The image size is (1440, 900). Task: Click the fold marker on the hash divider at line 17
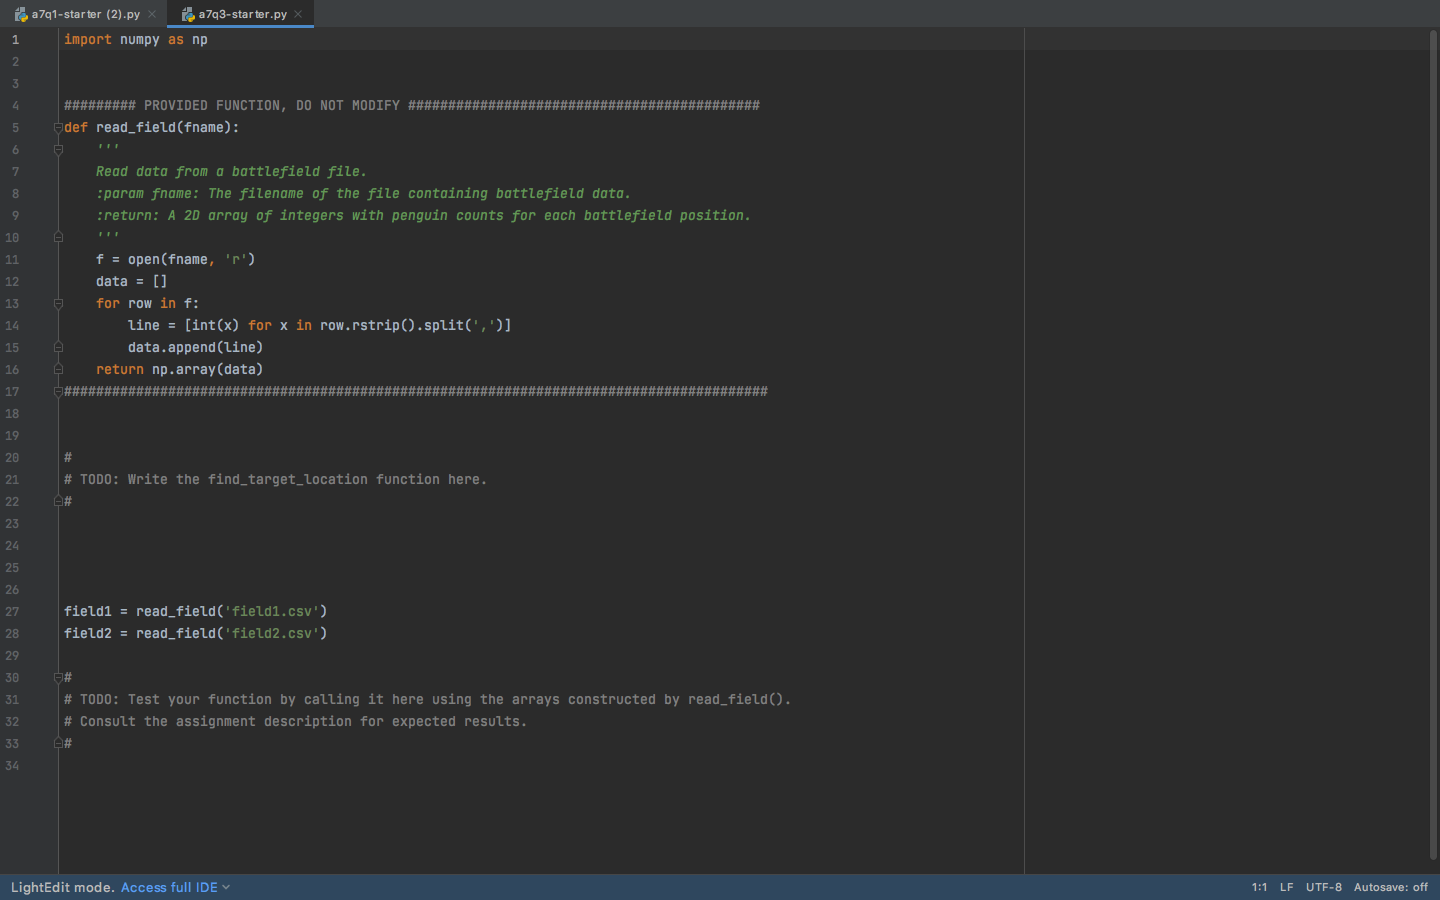pyautogui.click(x=58, y=392)
